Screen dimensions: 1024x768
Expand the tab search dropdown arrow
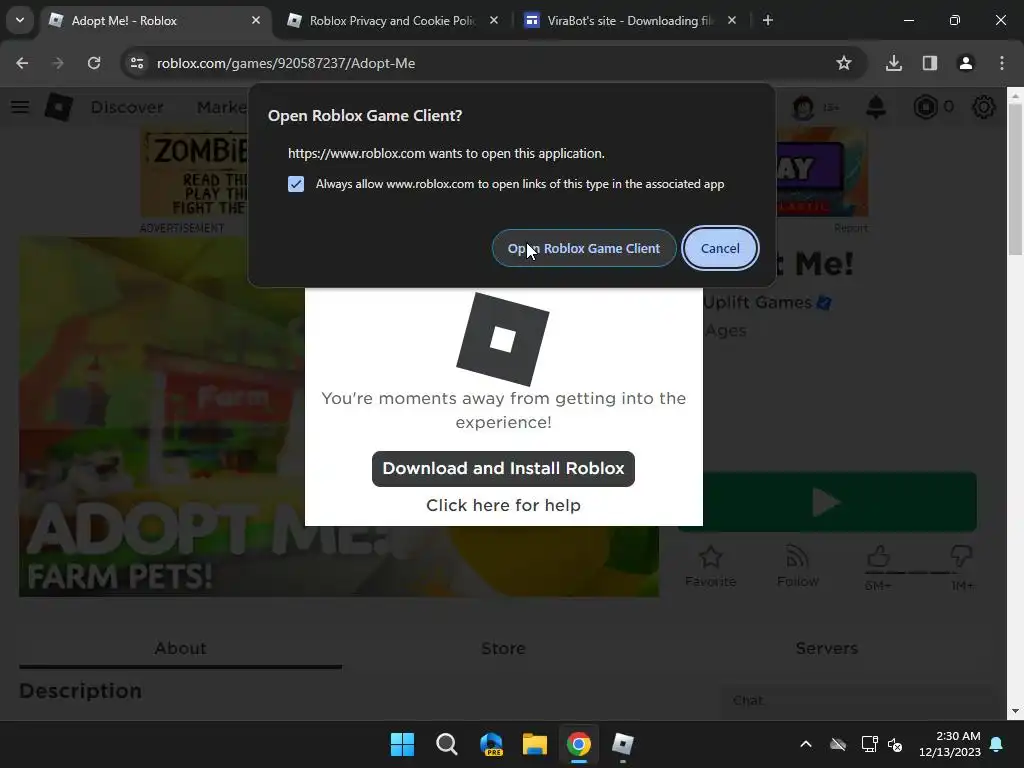20,20
